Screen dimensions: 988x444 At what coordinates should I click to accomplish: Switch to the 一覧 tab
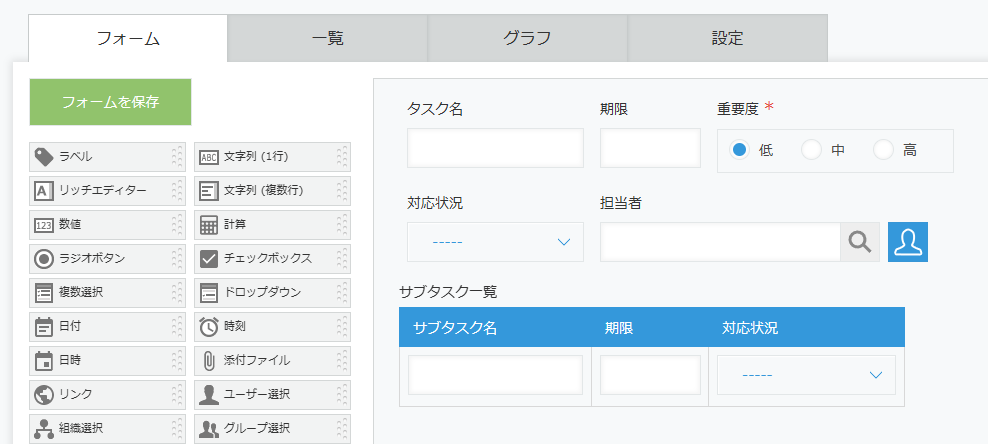pyautogui.click(x=328, y=40)
